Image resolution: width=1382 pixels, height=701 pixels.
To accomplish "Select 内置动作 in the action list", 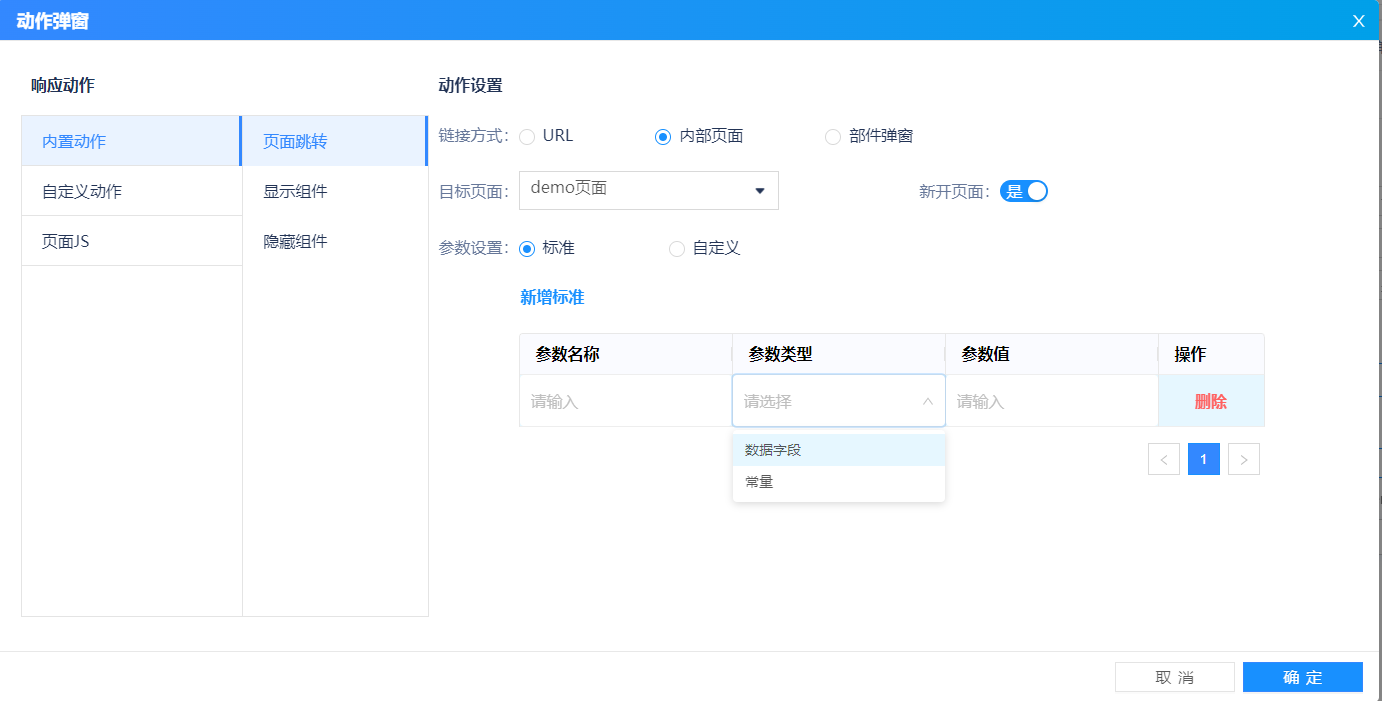I will click(131, 141).
